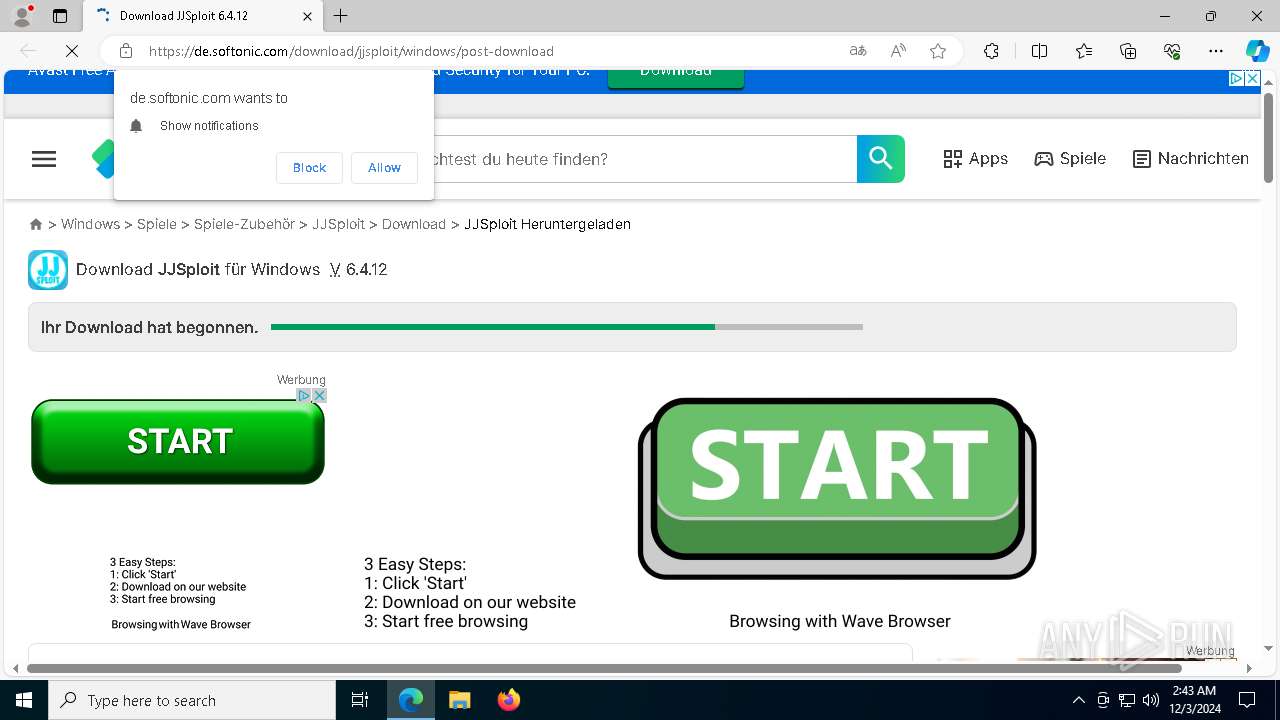Click the taskbar search box
Viewport: 1280px width, 720px height.
pos(192,700)
